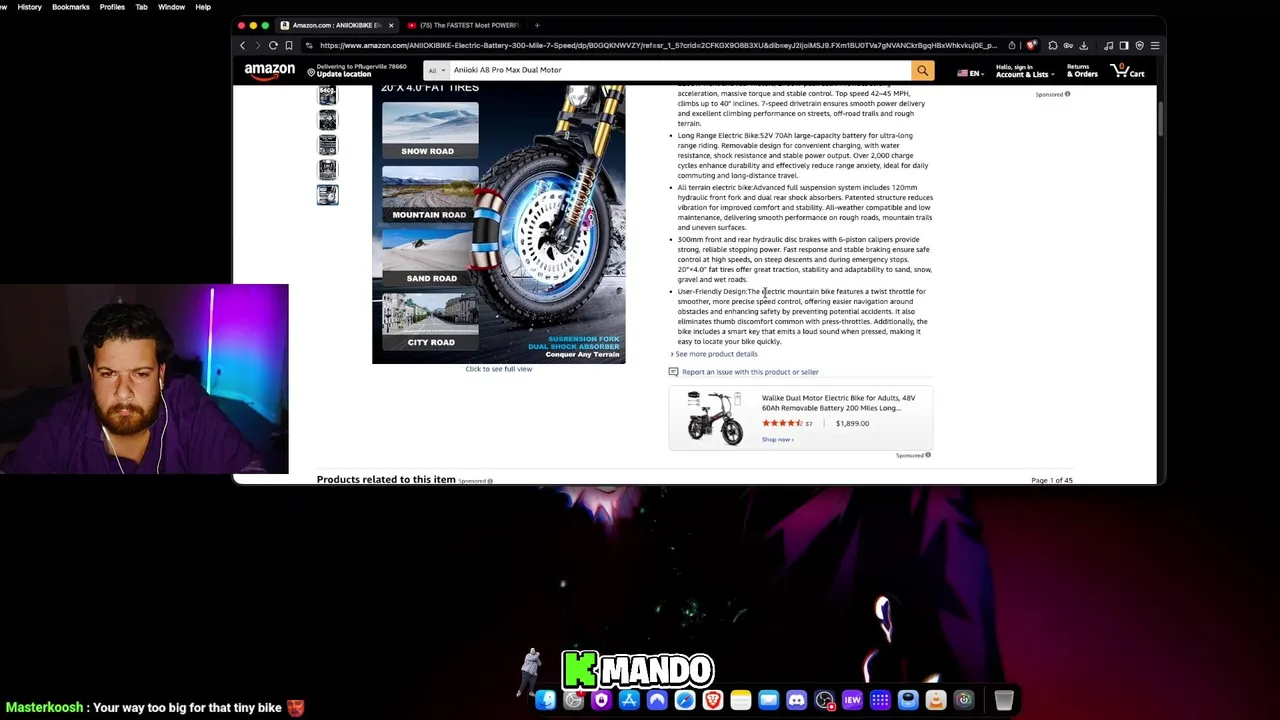Switch to the YouTube FASTEST Most POWERFUL tab
Image resolution: width=1280 pixels, height=720 pixels.
point(463,25)
